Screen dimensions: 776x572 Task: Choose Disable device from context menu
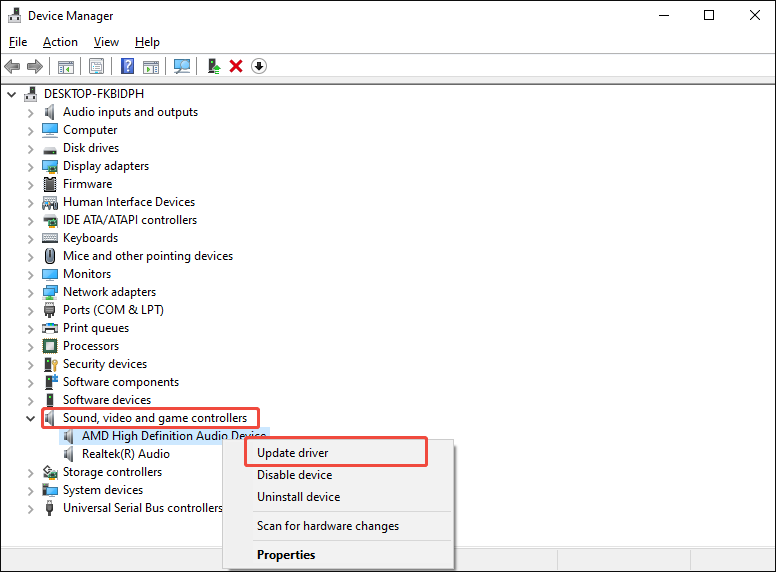point(338,475)
